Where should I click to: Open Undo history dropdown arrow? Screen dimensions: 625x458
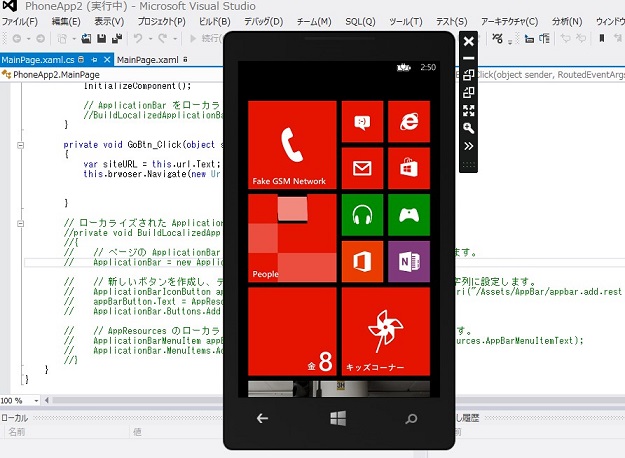tap(150, 39)
